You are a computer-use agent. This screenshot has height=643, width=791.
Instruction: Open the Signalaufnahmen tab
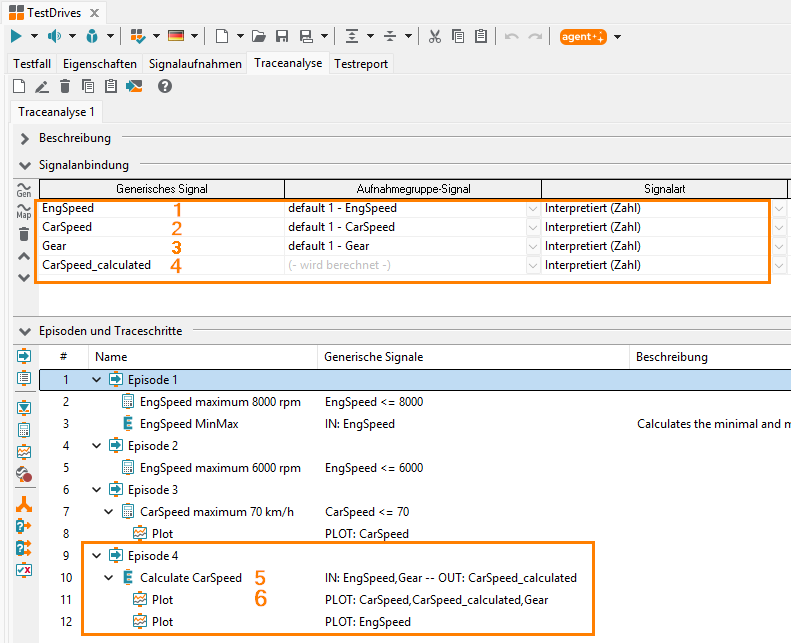tap(195, 64)
